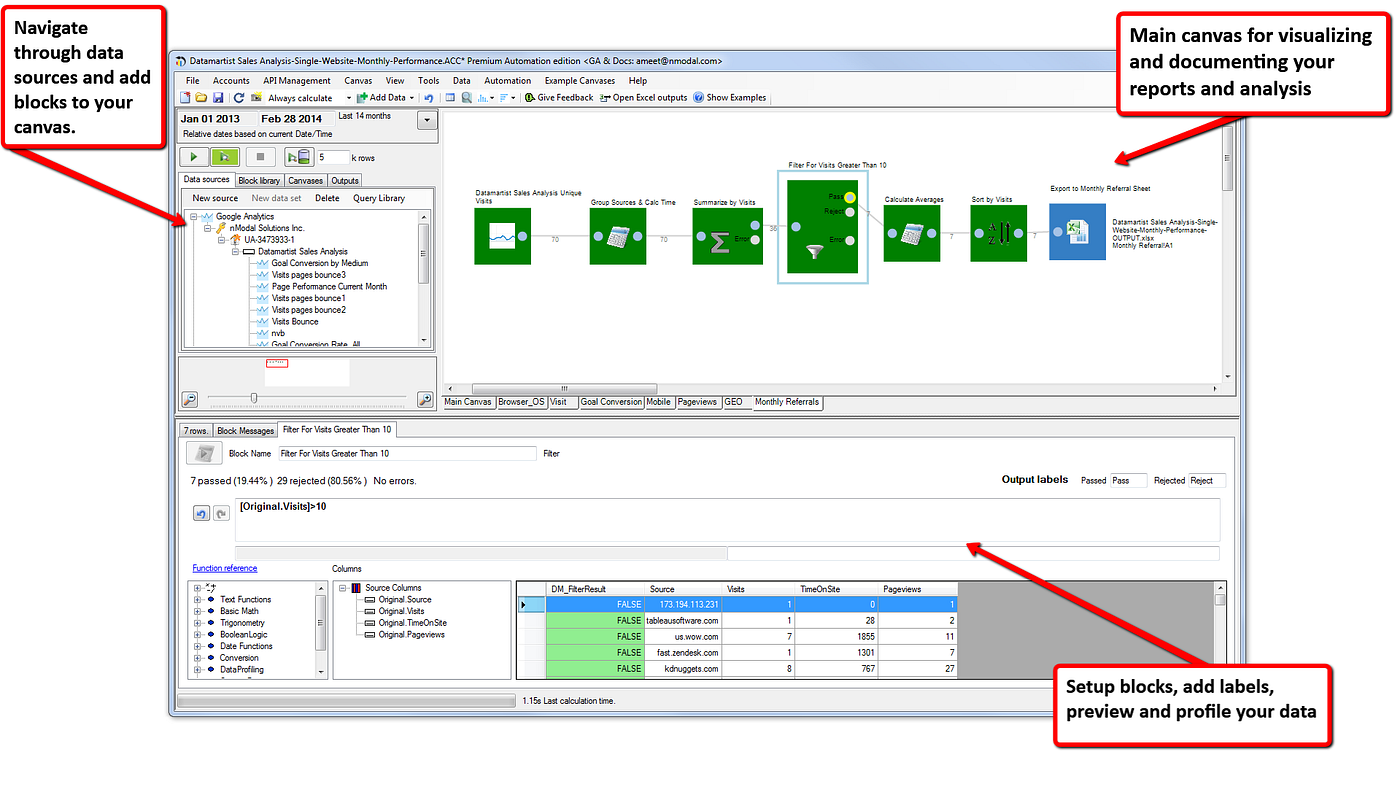The image size is (1400, 786).
Task: Click the yellow Pass output connector
Action: coord(850,197)
